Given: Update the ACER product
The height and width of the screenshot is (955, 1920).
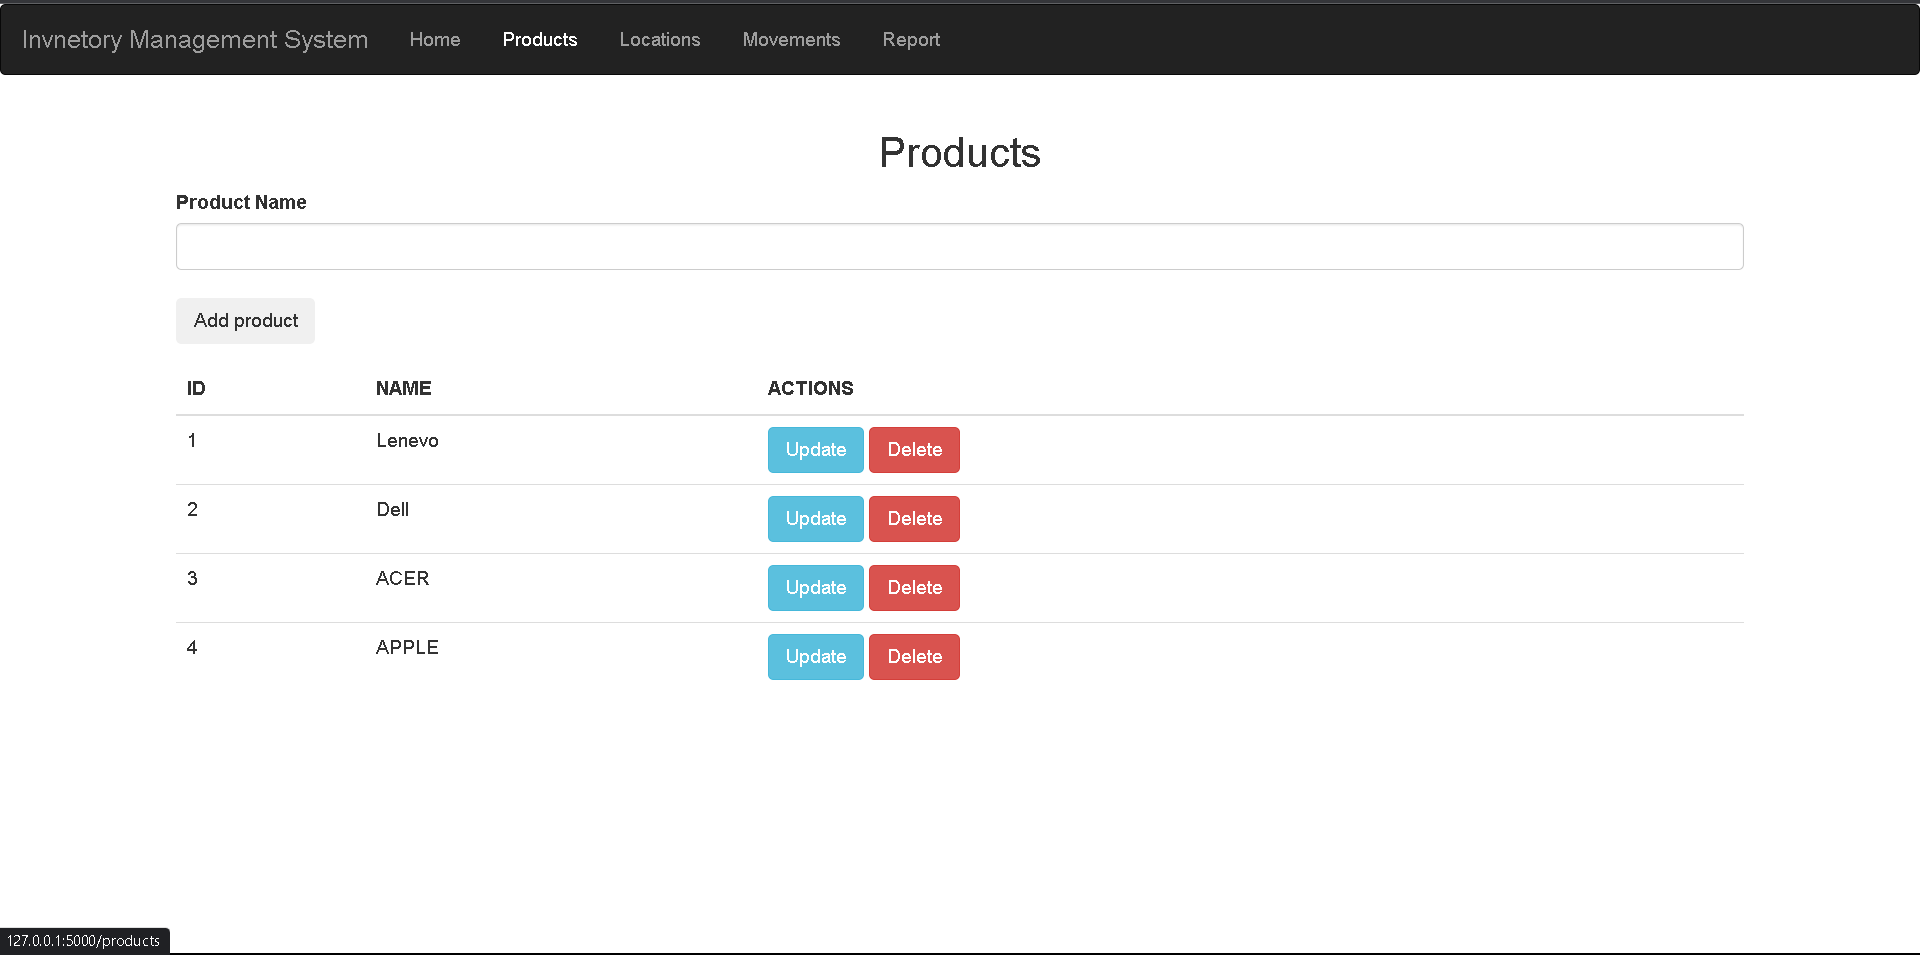Looking at the screenshot, I should [x=815, y=587].
